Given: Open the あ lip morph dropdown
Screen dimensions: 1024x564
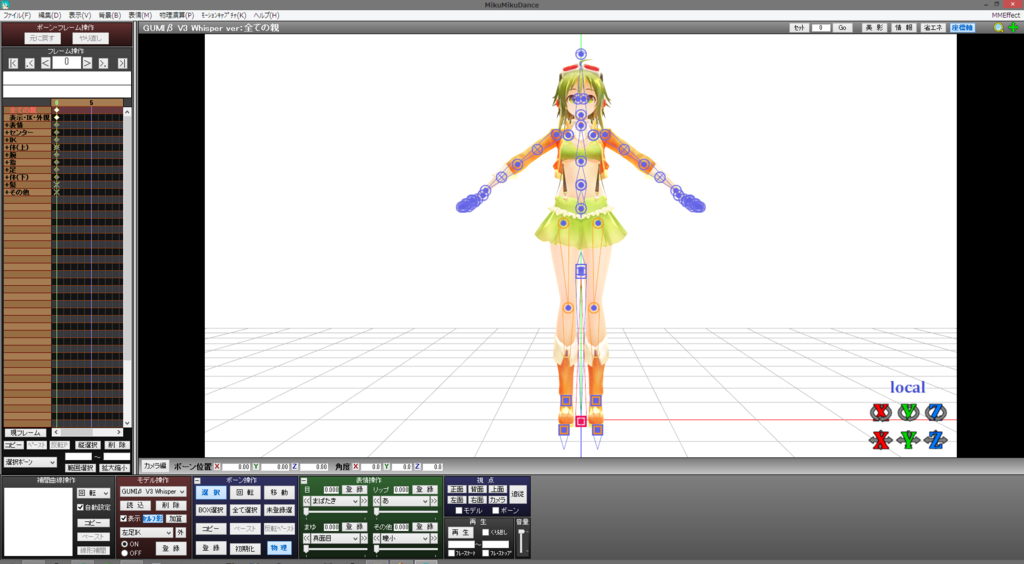Looking at the screenshot, I should coord(405,501).
